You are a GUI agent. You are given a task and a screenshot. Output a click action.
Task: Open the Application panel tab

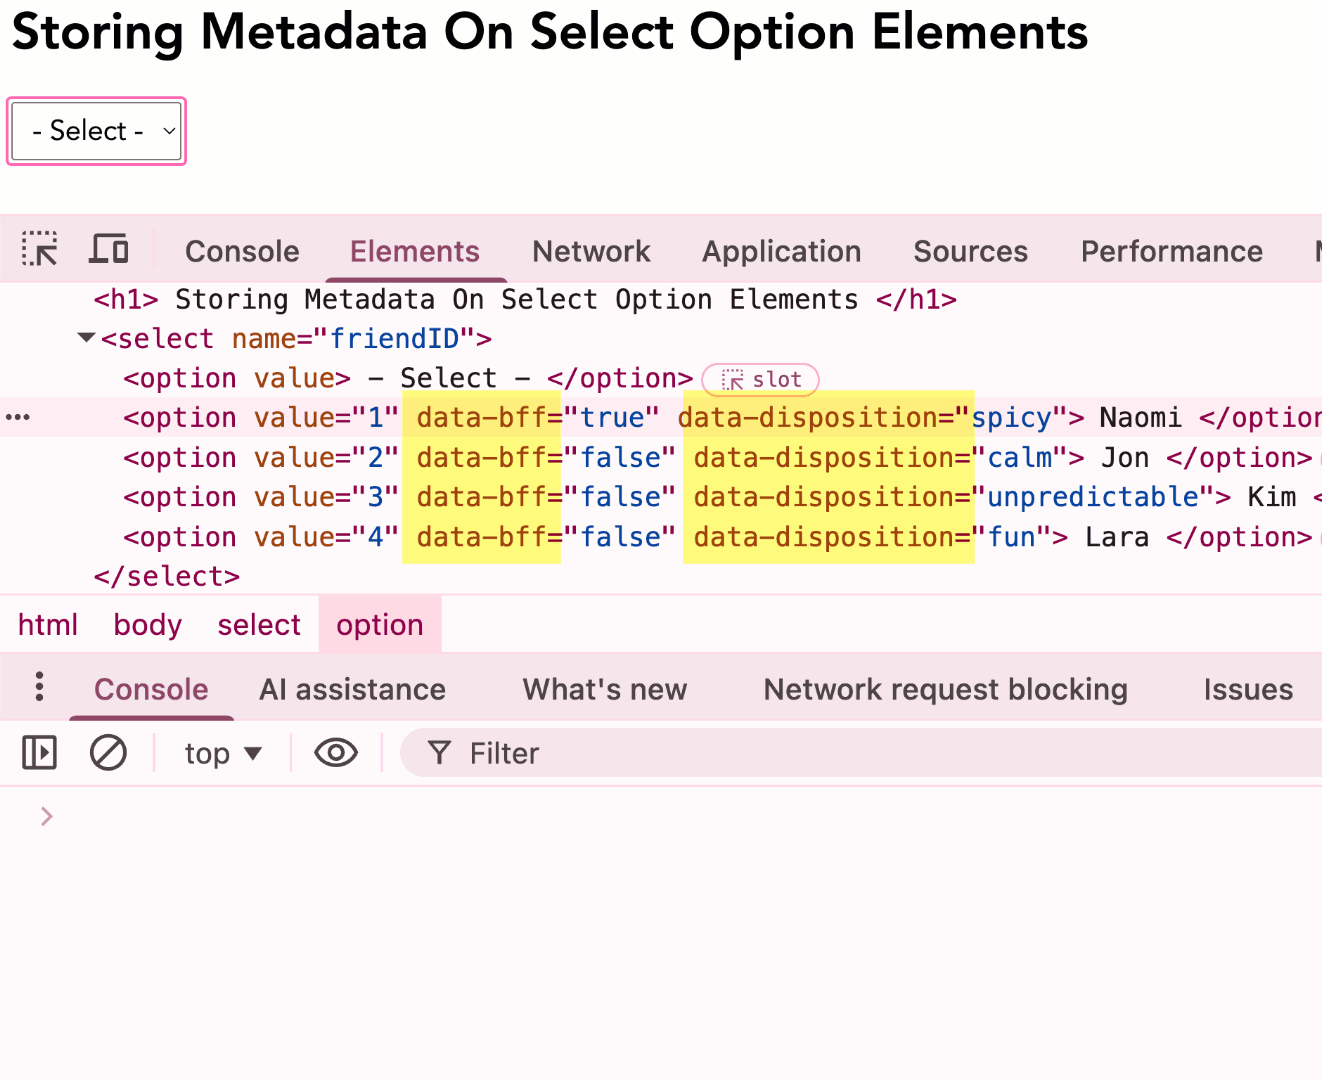(x=781, y=251)
